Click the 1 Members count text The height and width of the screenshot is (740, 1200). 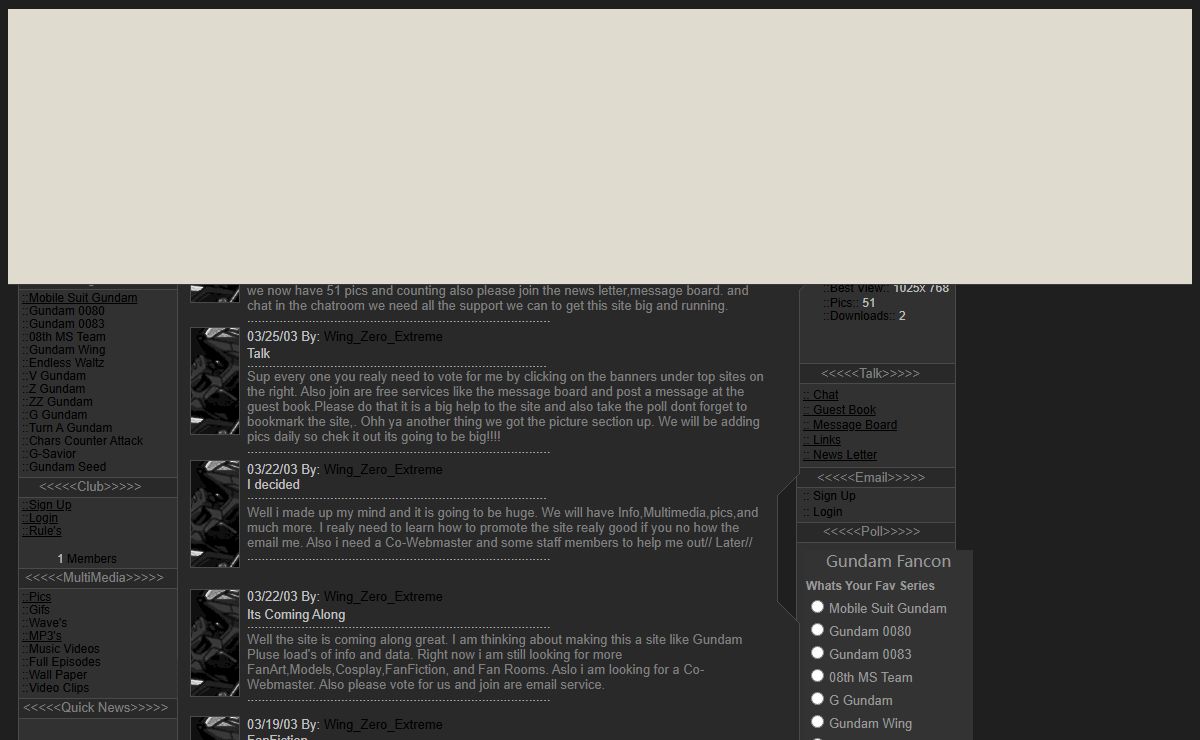tap(87, 559)
